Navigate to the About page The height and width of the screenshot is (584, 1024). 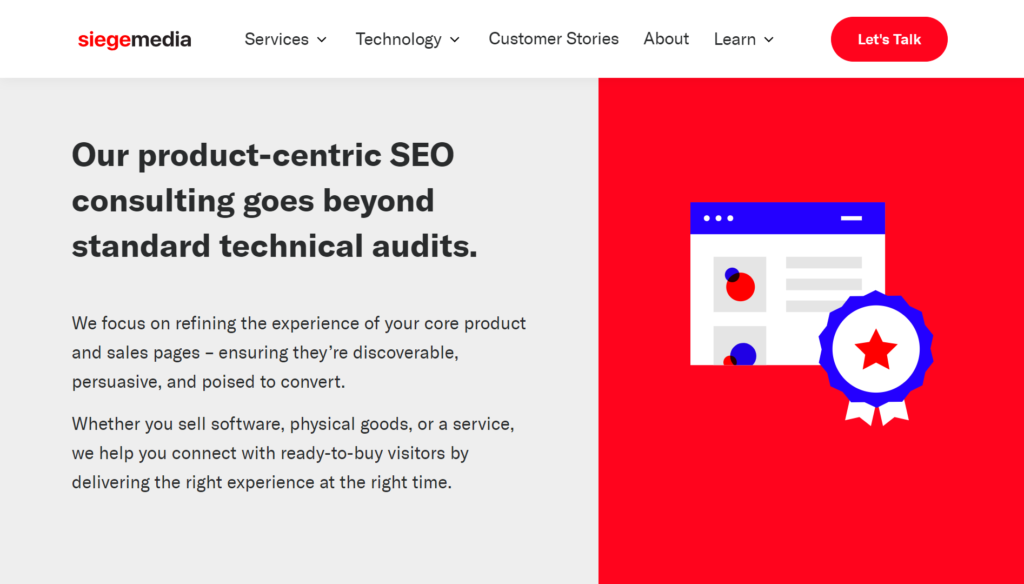666,39
